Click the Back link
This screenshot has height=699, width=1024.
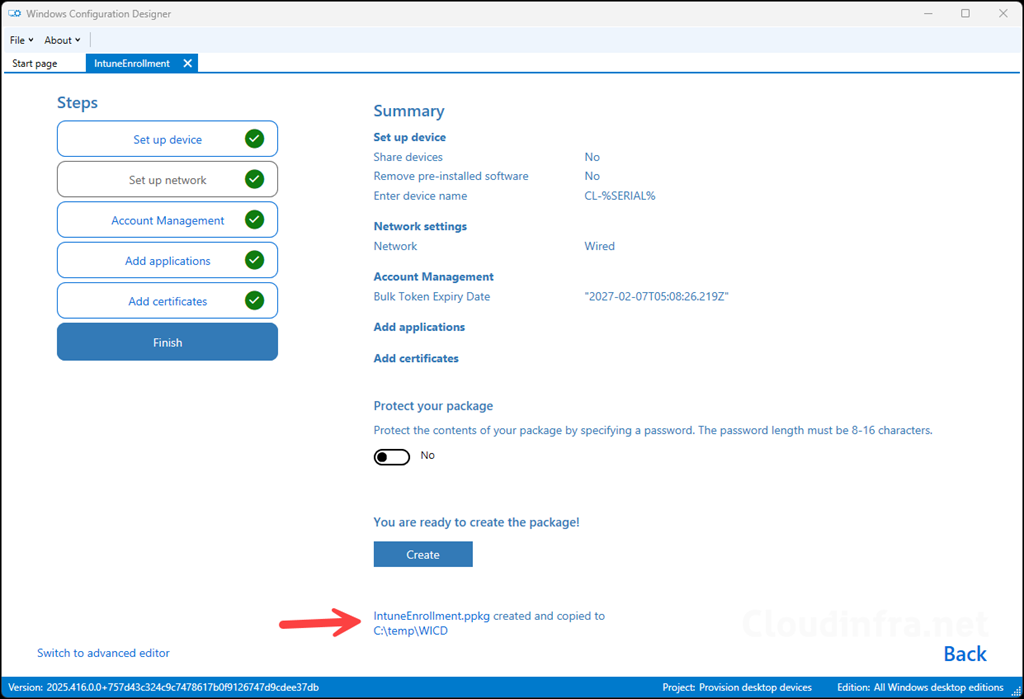(x=965, y=654)
